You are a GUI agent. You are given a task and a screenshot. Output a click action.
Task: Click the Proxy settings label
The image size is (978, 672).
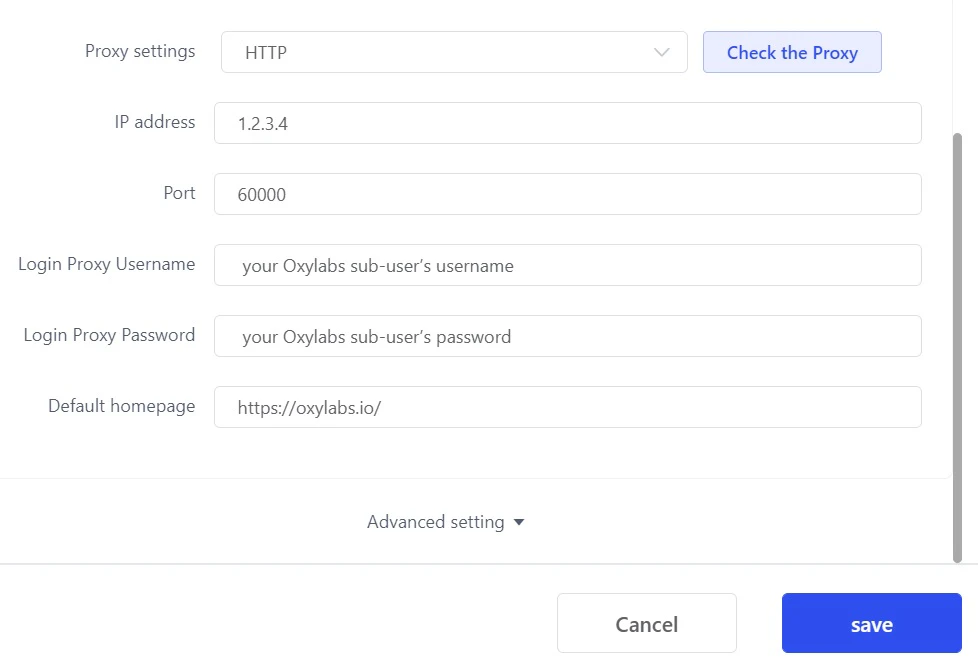click(x=140, y=51)
